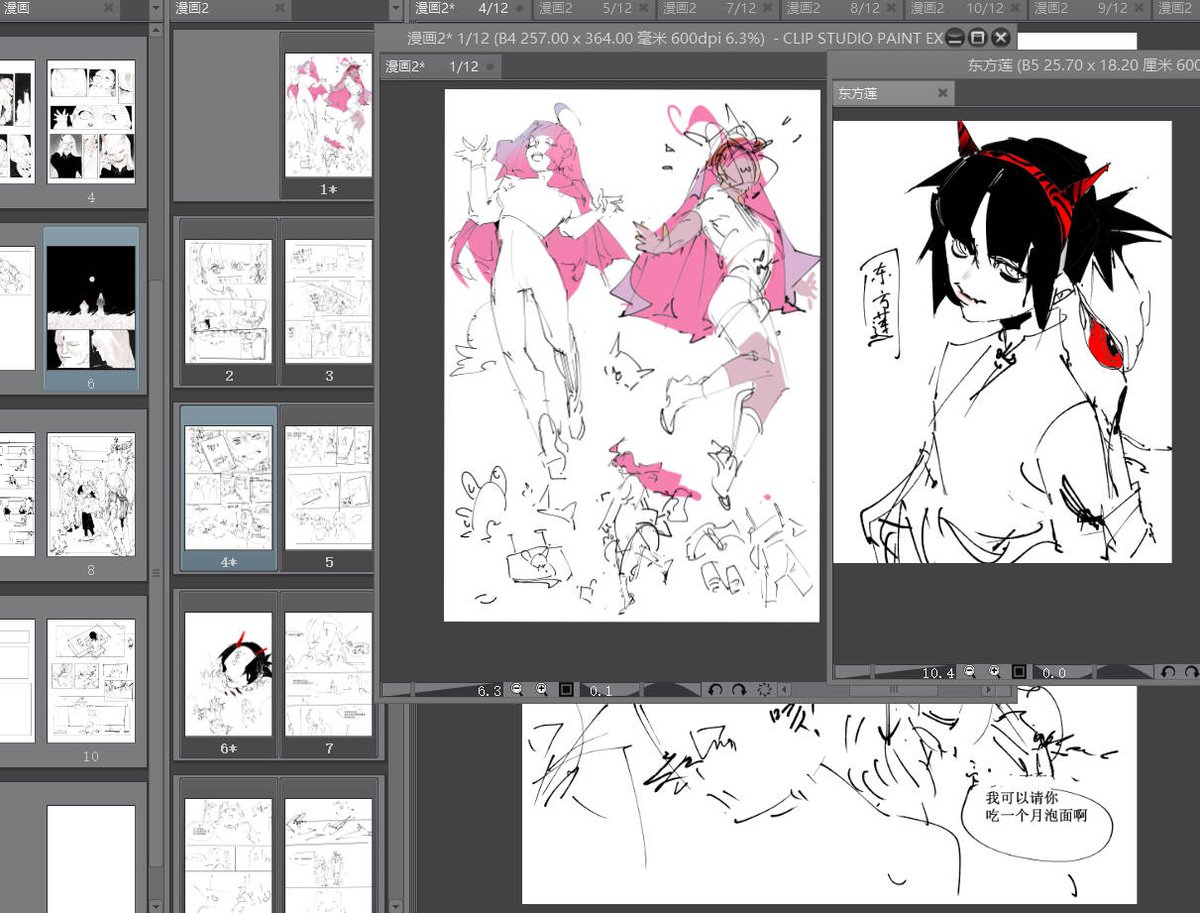The height and width of the screenshot is (913, 1200).
Task: Click unsaved dot on 漫画2* 4/12 tab
Action: point(519,9)
